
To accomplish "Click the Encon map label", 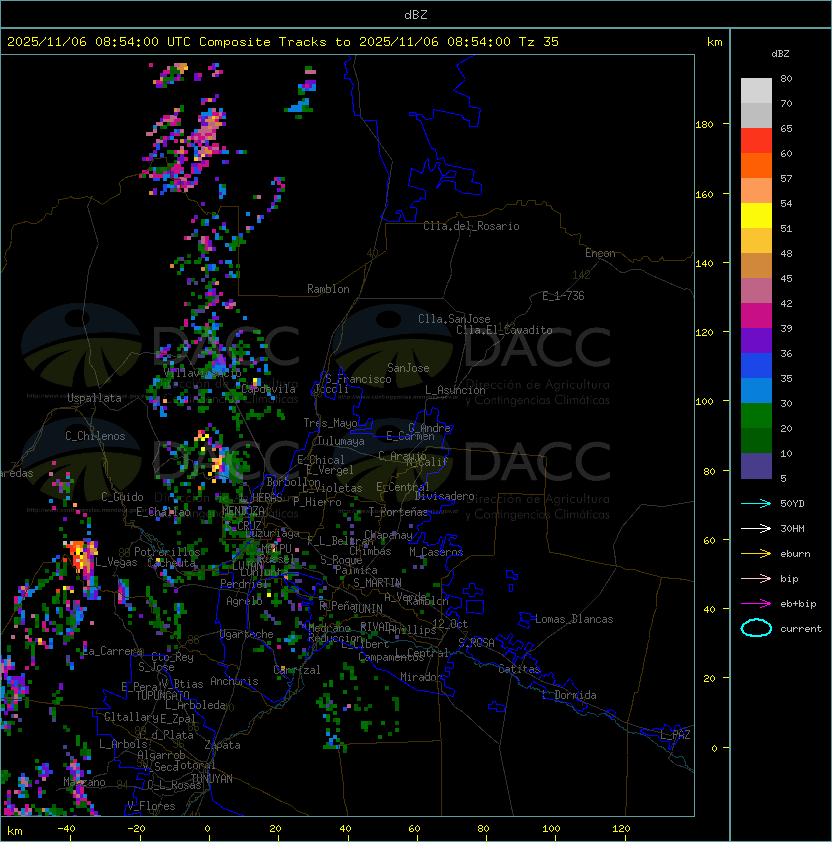I will click(600, 253).
